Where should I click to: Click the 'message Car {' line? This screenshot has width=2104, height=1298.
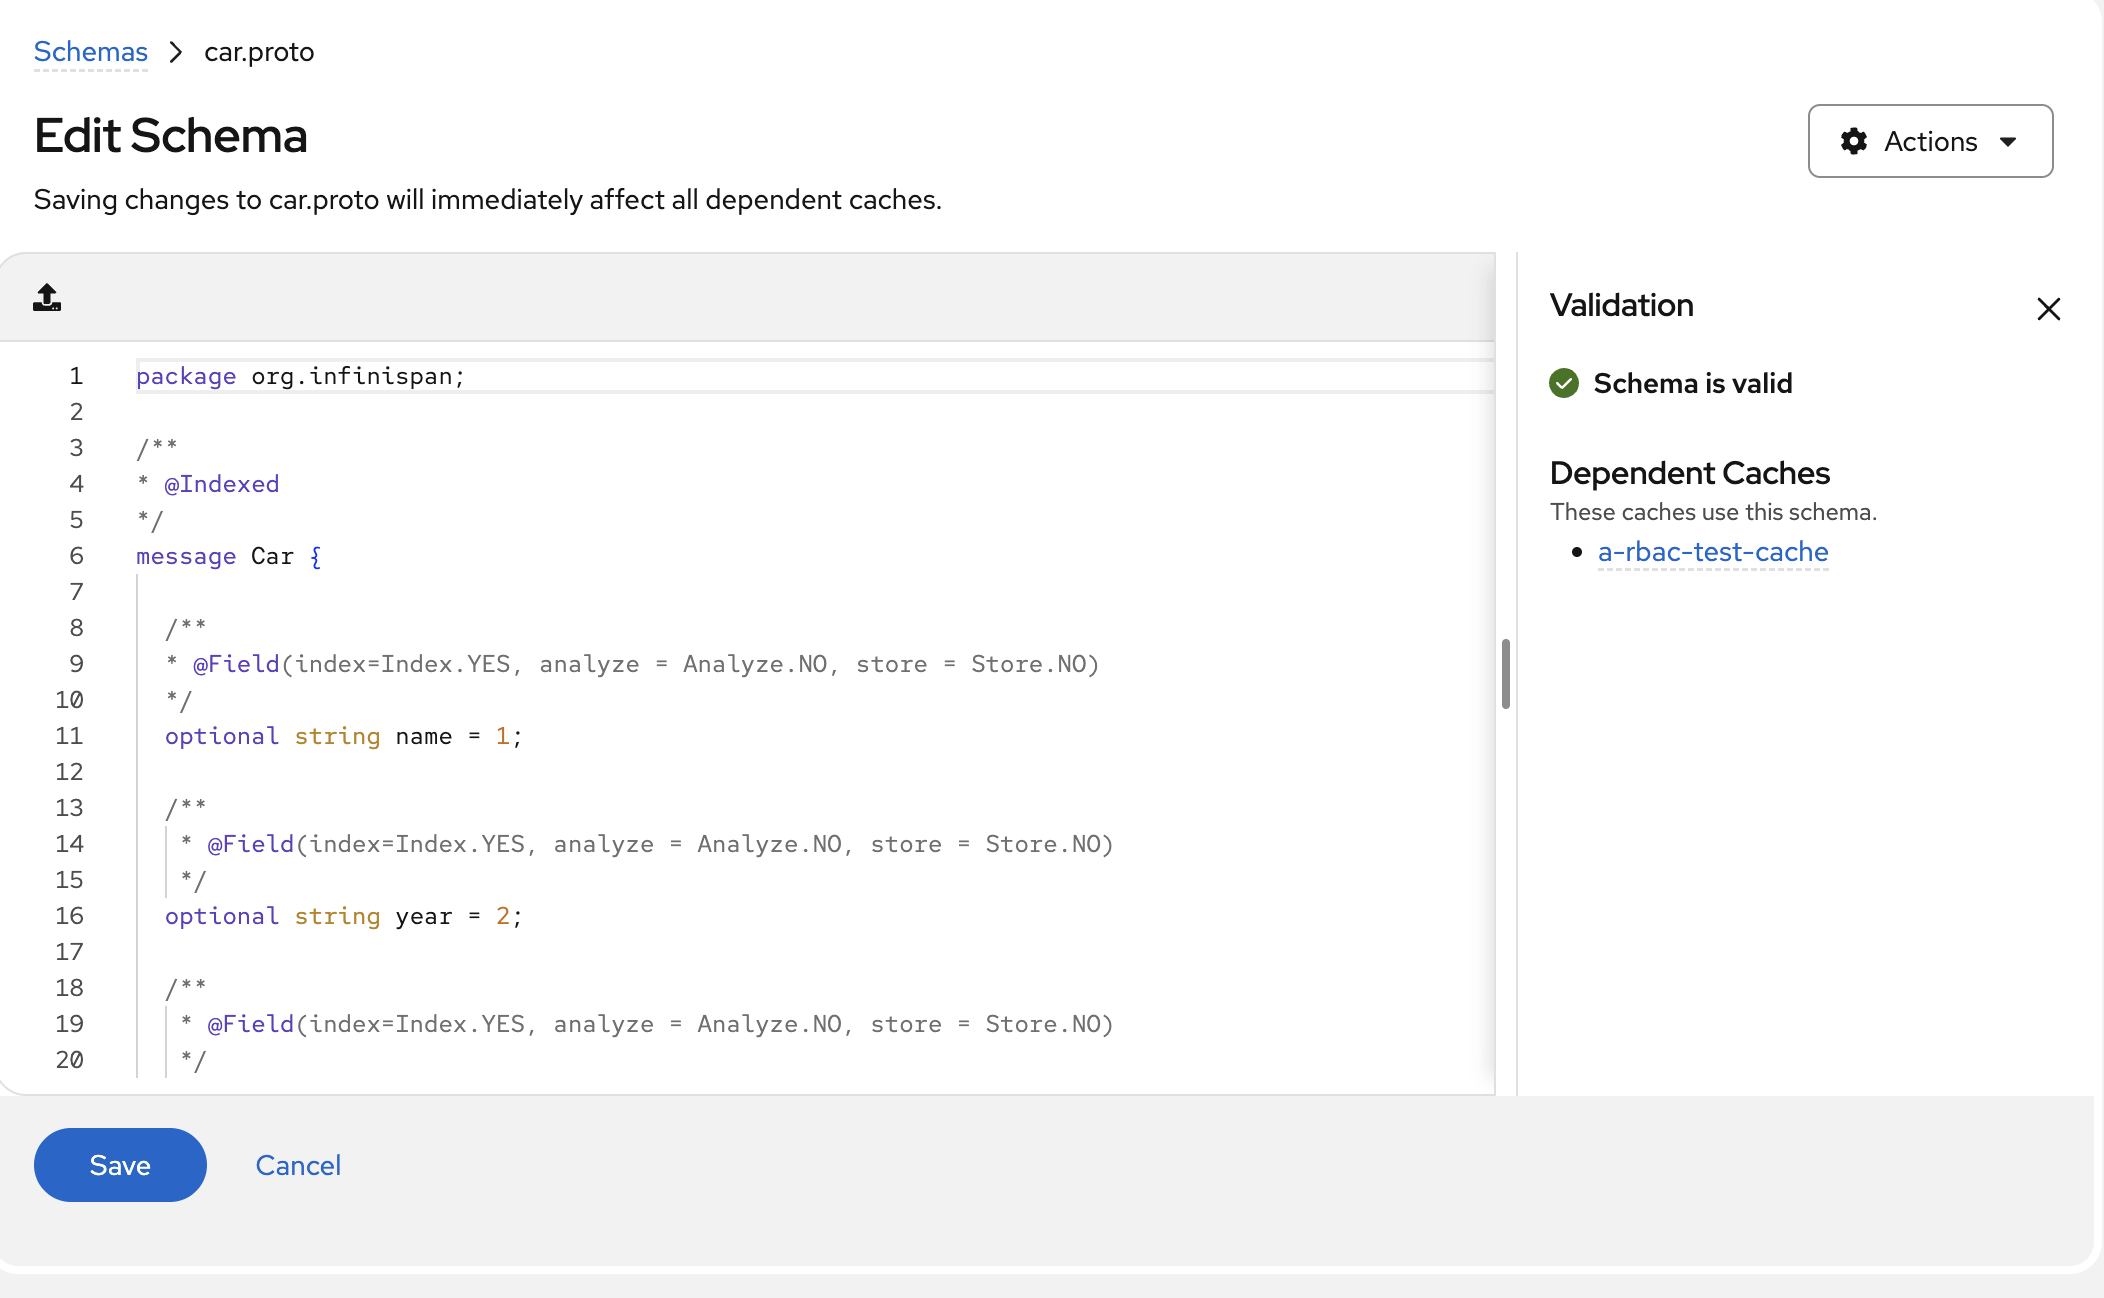[x=229, y=556]
